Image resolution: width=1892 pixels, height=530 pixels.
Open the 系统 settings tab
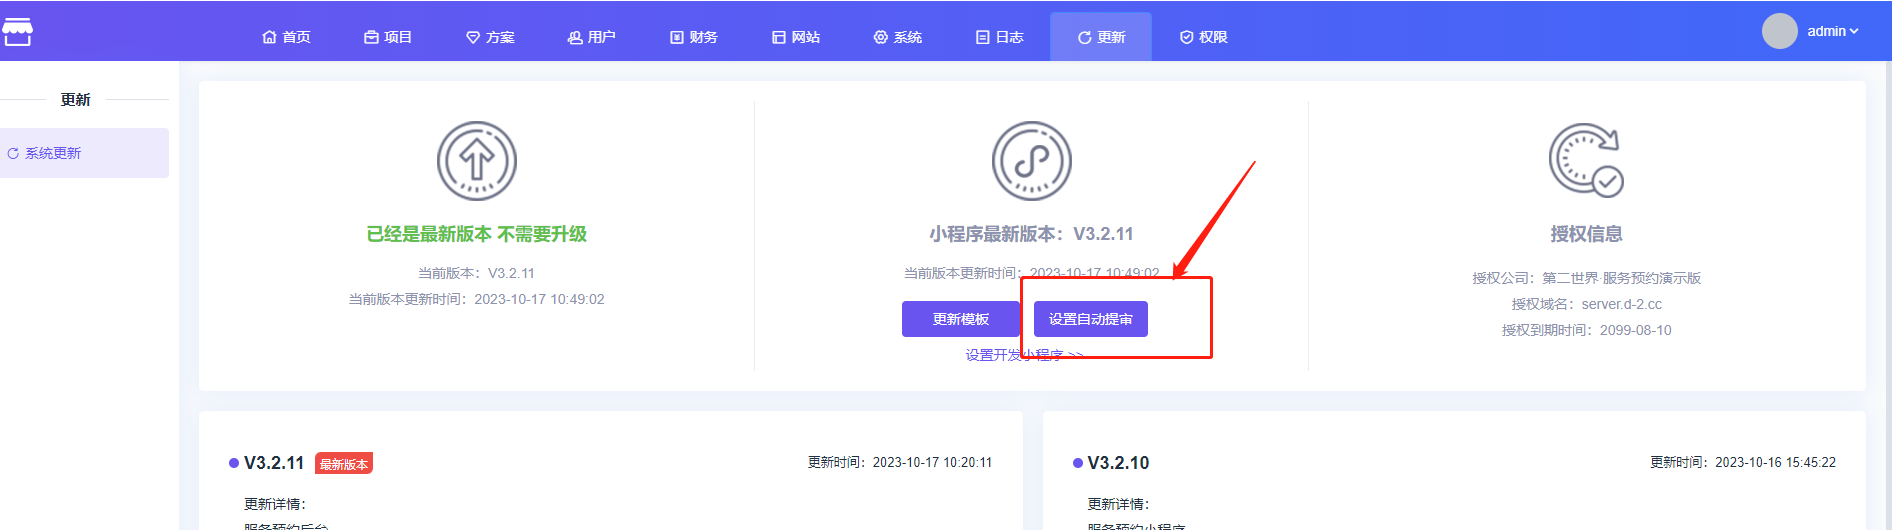pyautogui.click(x=898, y=37)
